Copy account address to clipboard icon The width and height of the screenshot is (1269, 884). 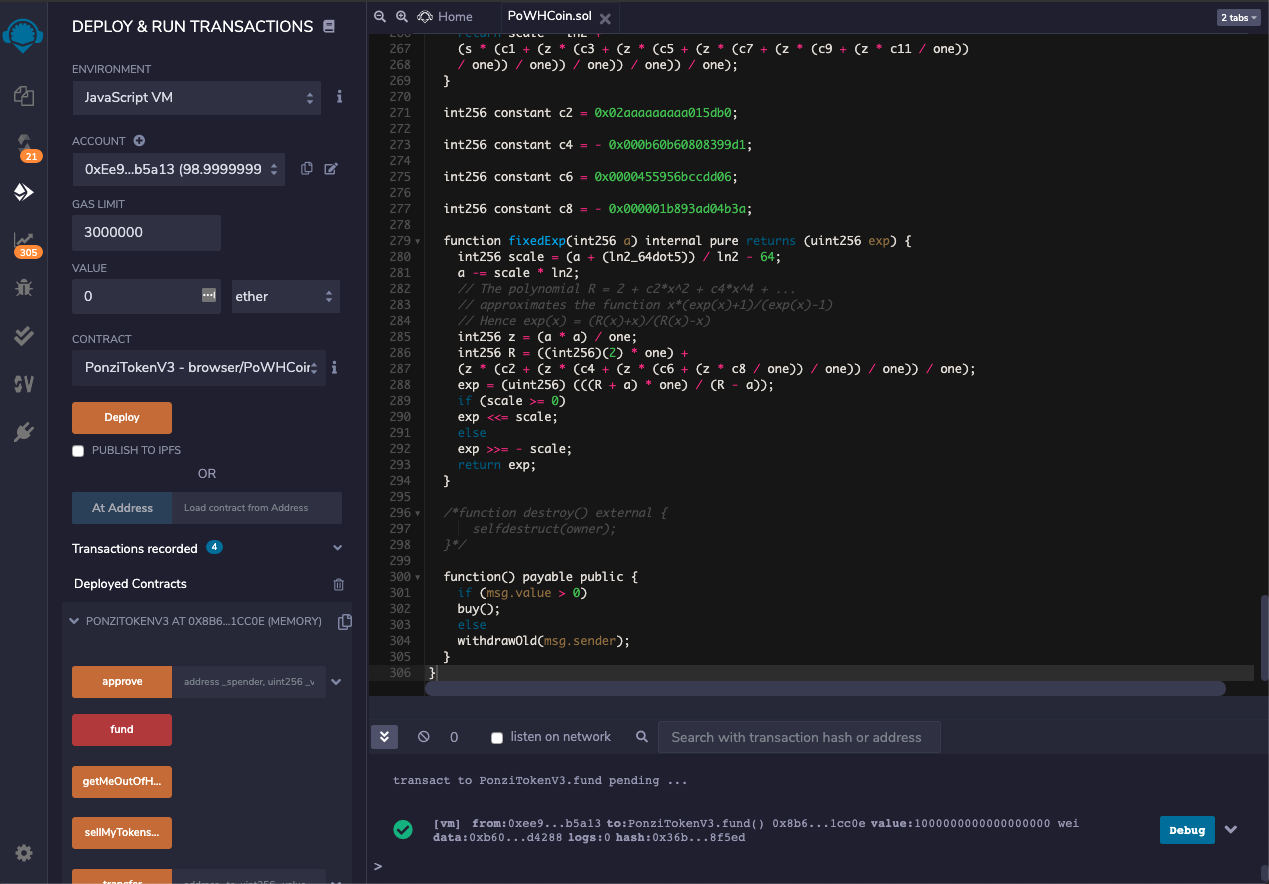[307, 169]
